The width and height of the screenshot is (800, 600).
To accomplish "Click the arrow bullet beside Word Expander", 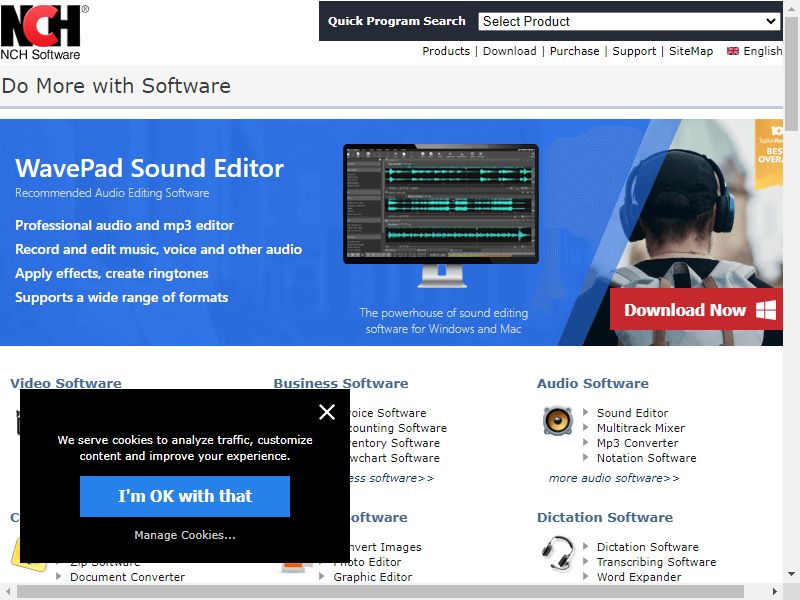I will (585, 577).
